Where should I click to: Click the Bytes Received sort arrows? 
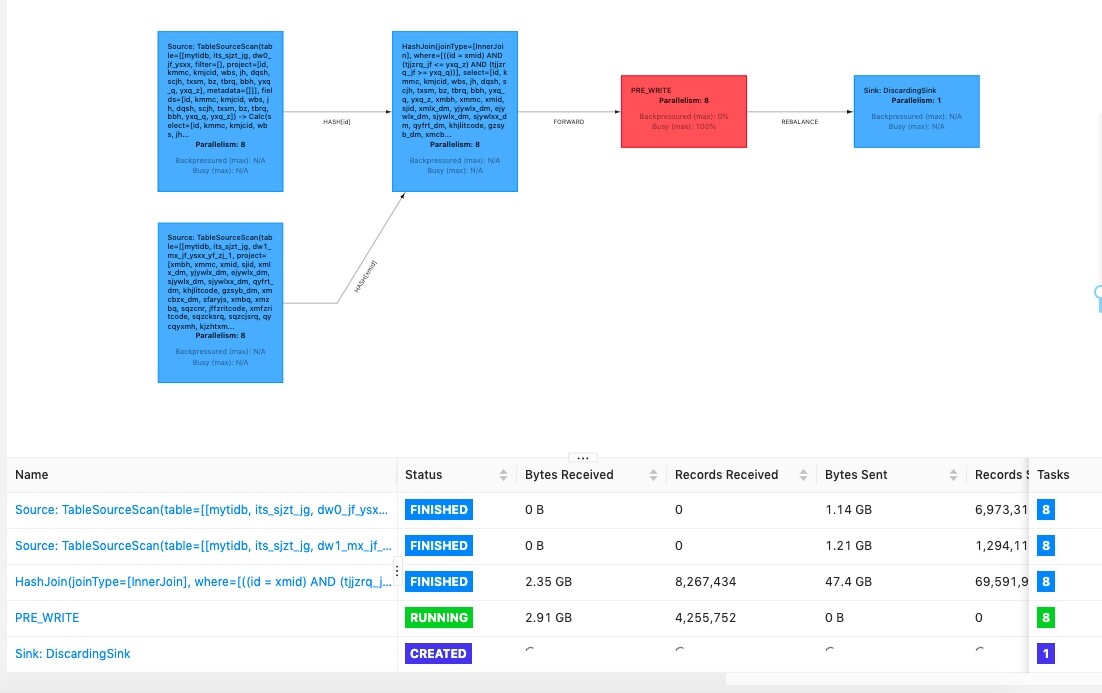(653, 475)
